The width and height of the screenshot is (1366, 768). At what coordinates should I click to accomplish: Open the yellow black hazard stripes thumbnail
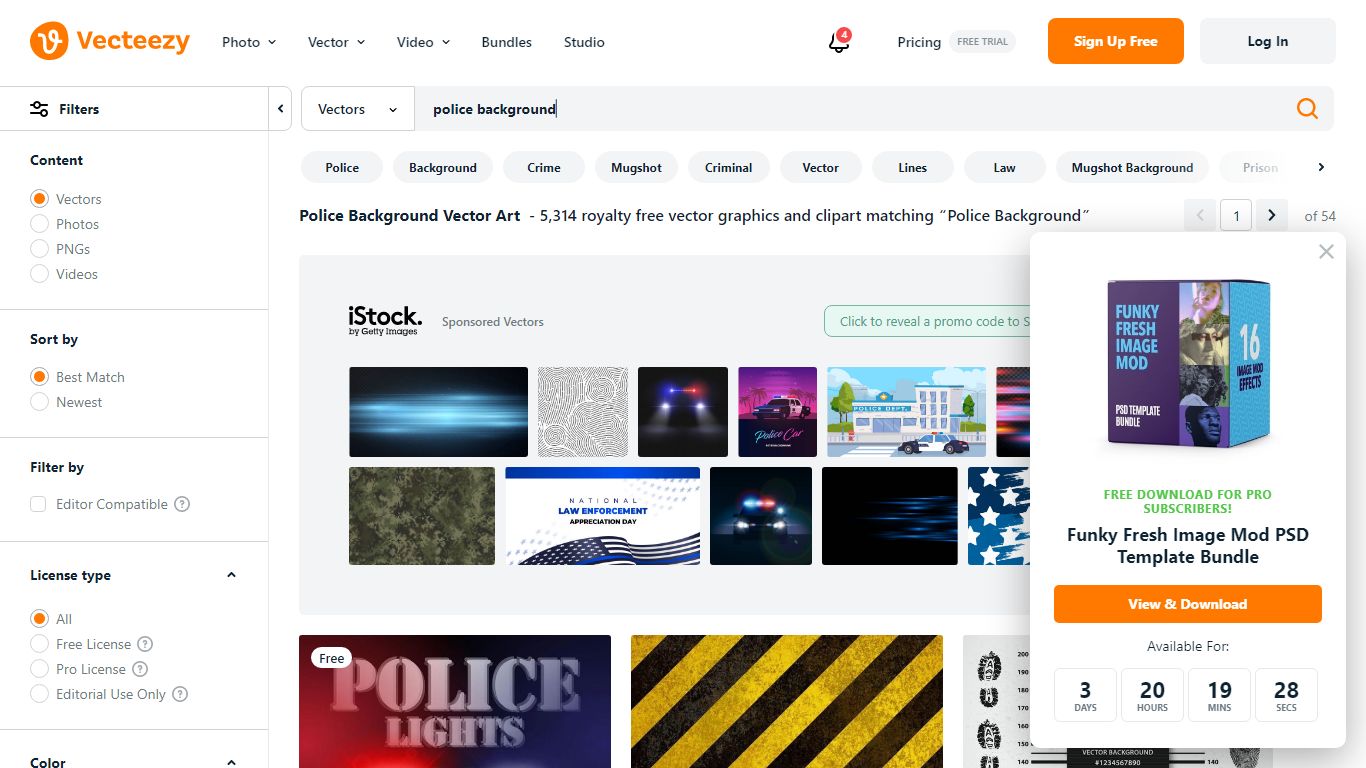(787, 701)
